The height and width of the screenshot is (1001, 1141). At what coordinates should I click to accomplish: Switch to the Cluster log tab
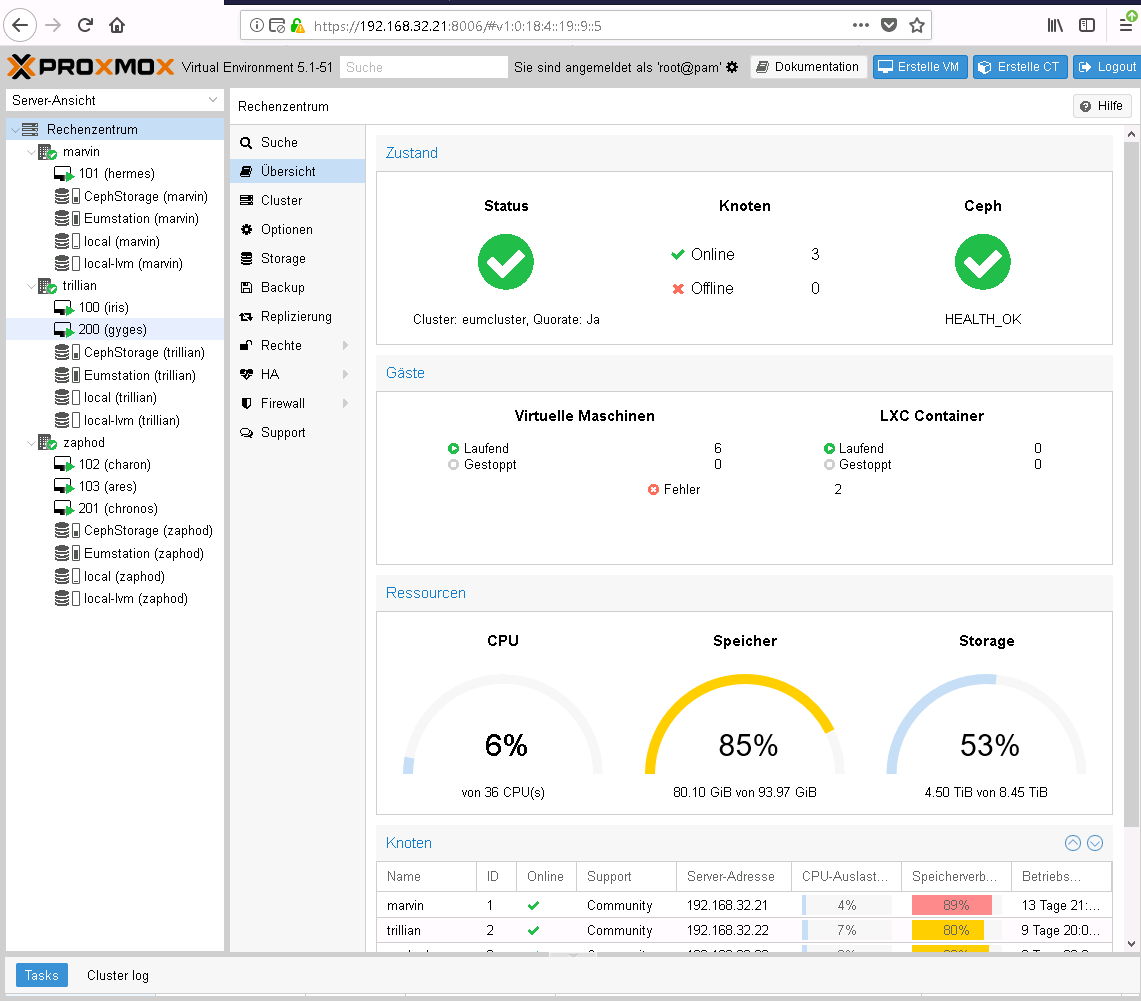[117, 975]
